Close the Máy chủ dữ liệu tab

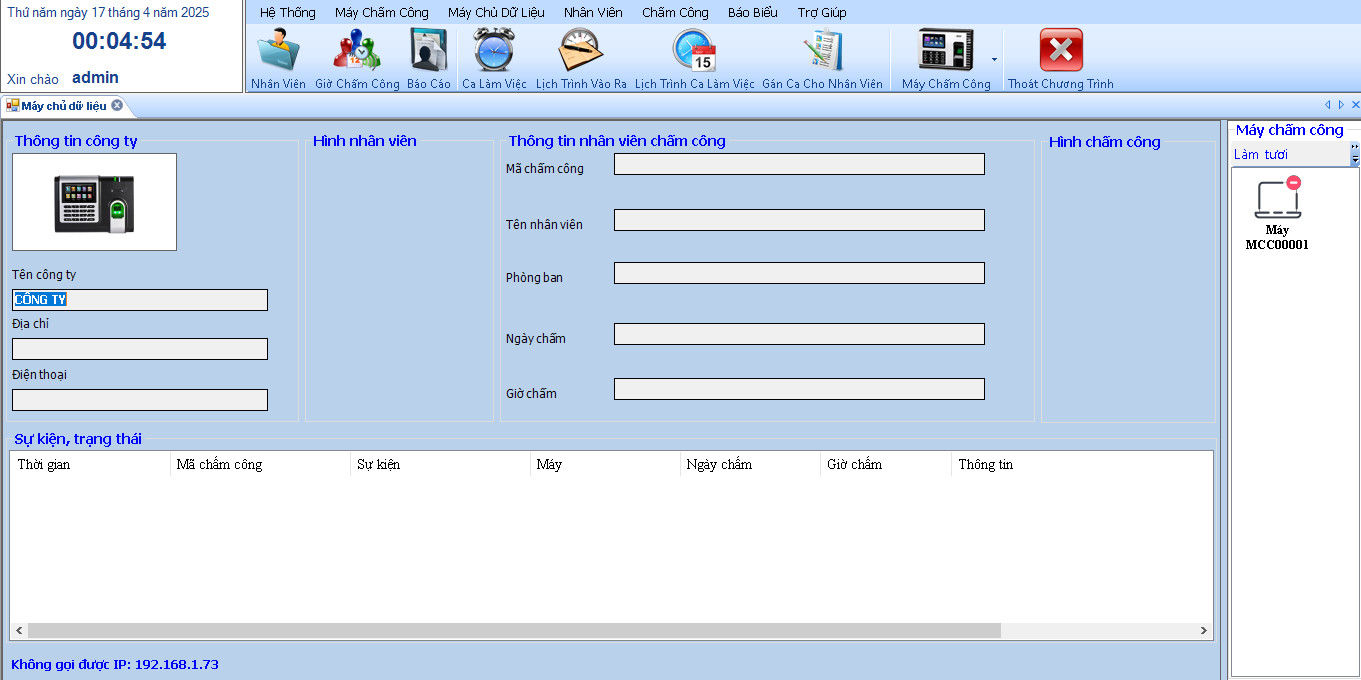[x=117, y=106]
